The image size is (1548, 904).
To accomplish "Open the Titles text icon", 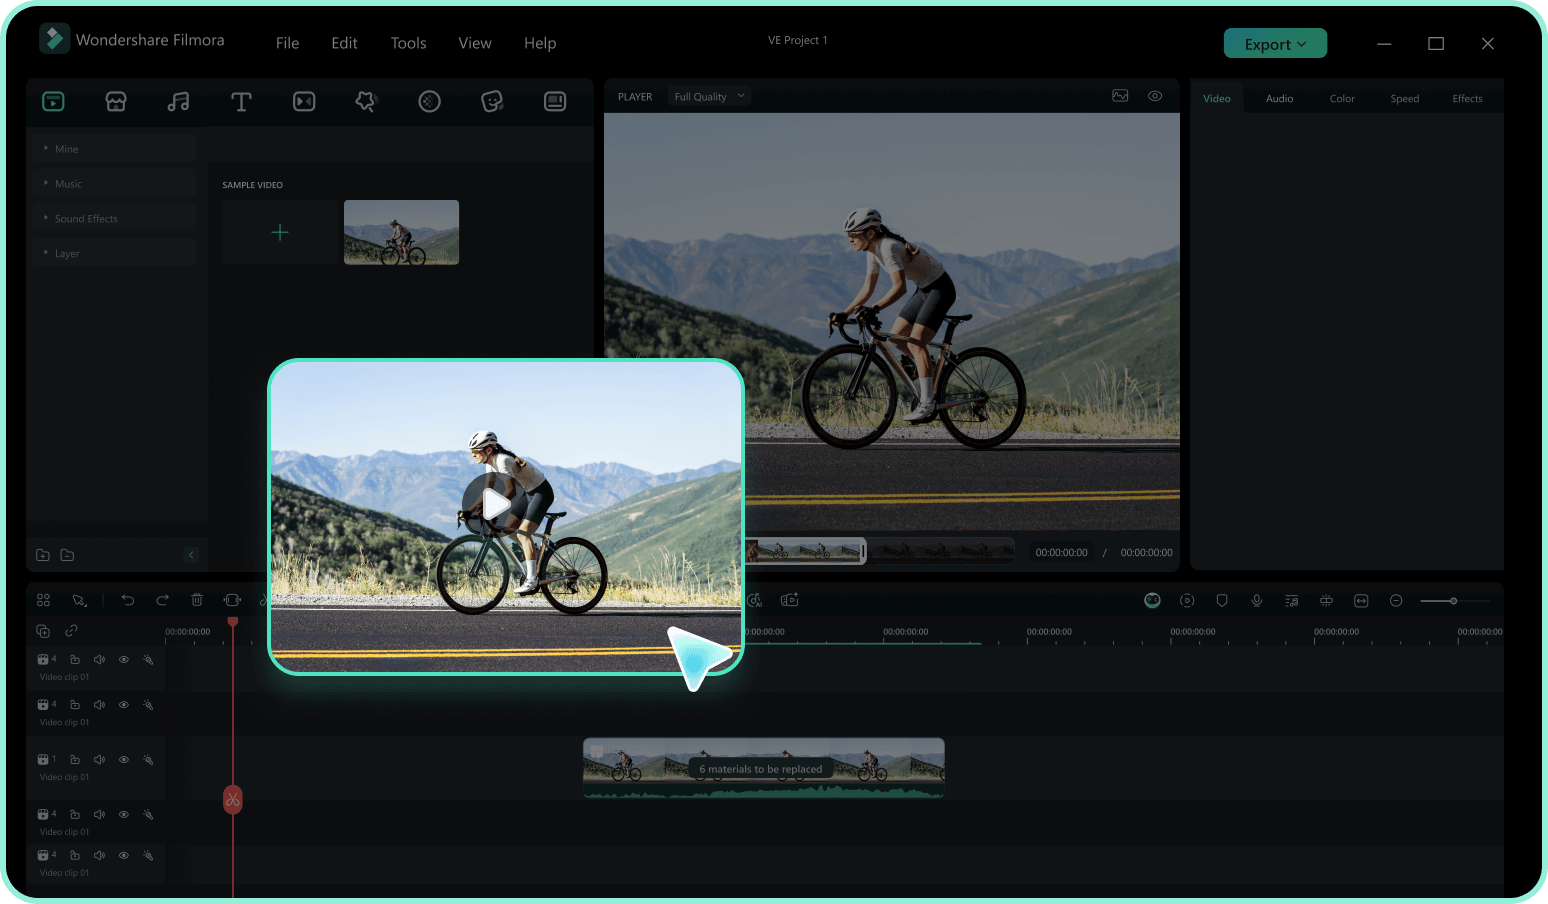I will [241, 101].
